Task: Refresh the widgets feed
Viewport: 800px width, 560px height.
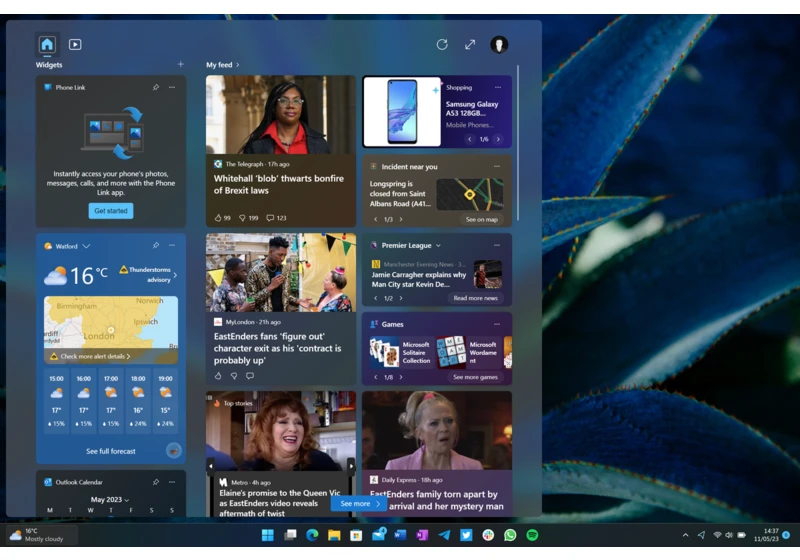Action: [x=442, y=45]
